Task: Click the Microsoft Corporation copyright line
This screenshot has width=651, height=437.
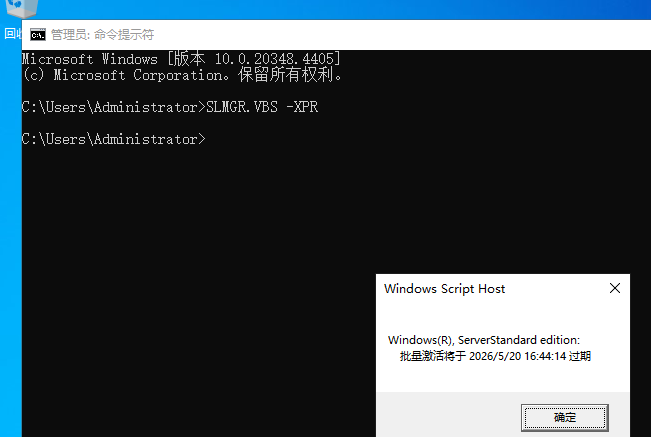Action: [183, 75]
